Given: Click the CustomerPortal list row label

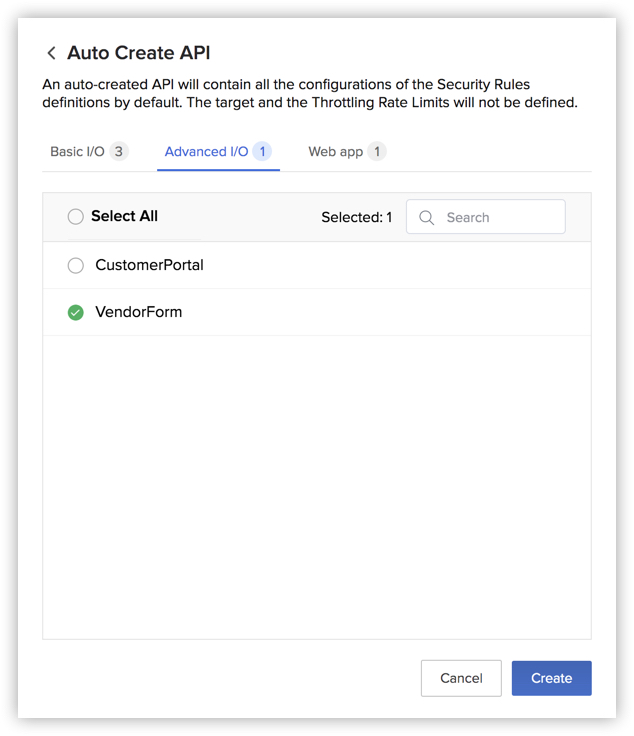Looking at the screenshot, I should coord(149,265).
